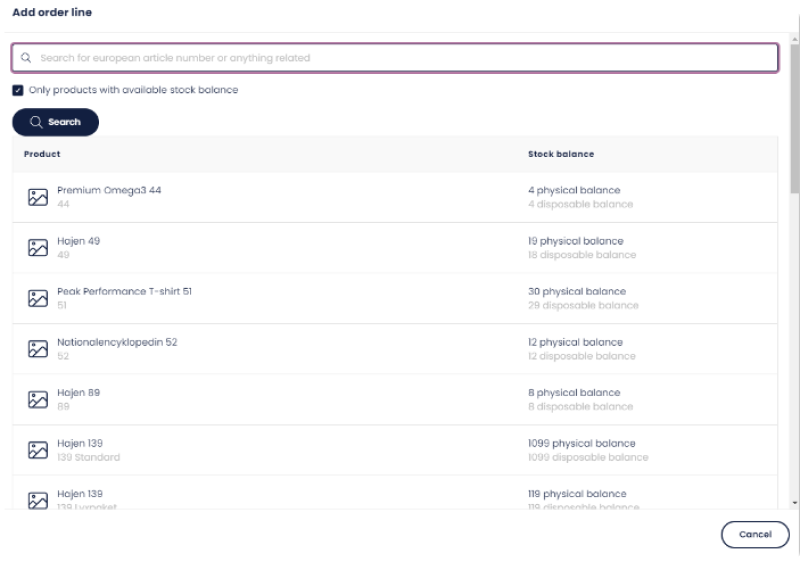Click the 30 physical balance stock text

[575, 291]
